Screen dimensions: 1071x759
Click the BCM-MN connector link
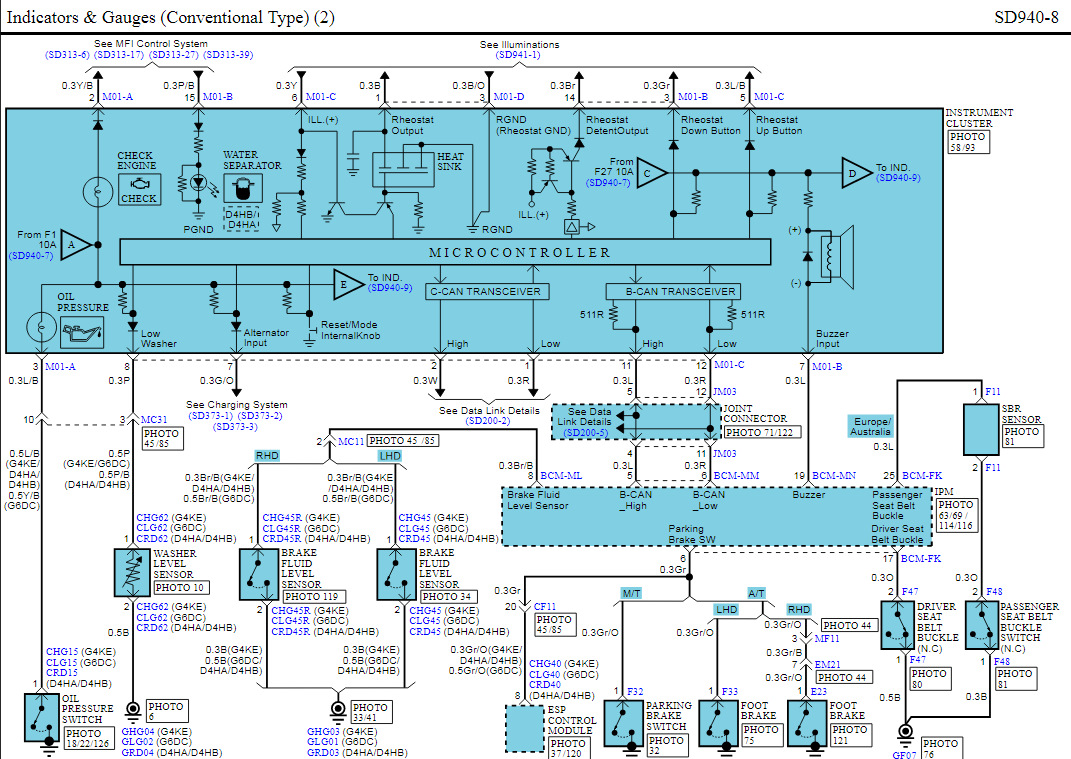pos(833,475)
